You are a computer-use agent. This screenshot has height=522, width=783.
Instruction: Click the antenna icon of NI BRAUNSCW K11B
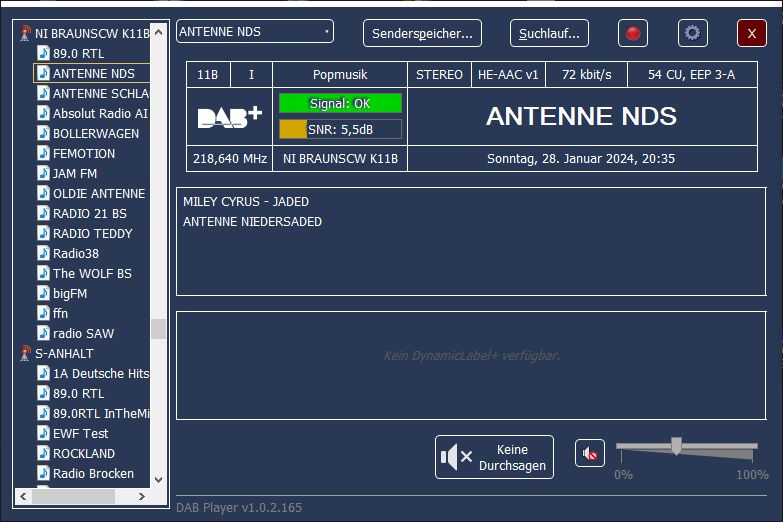[x=25, y=33]
